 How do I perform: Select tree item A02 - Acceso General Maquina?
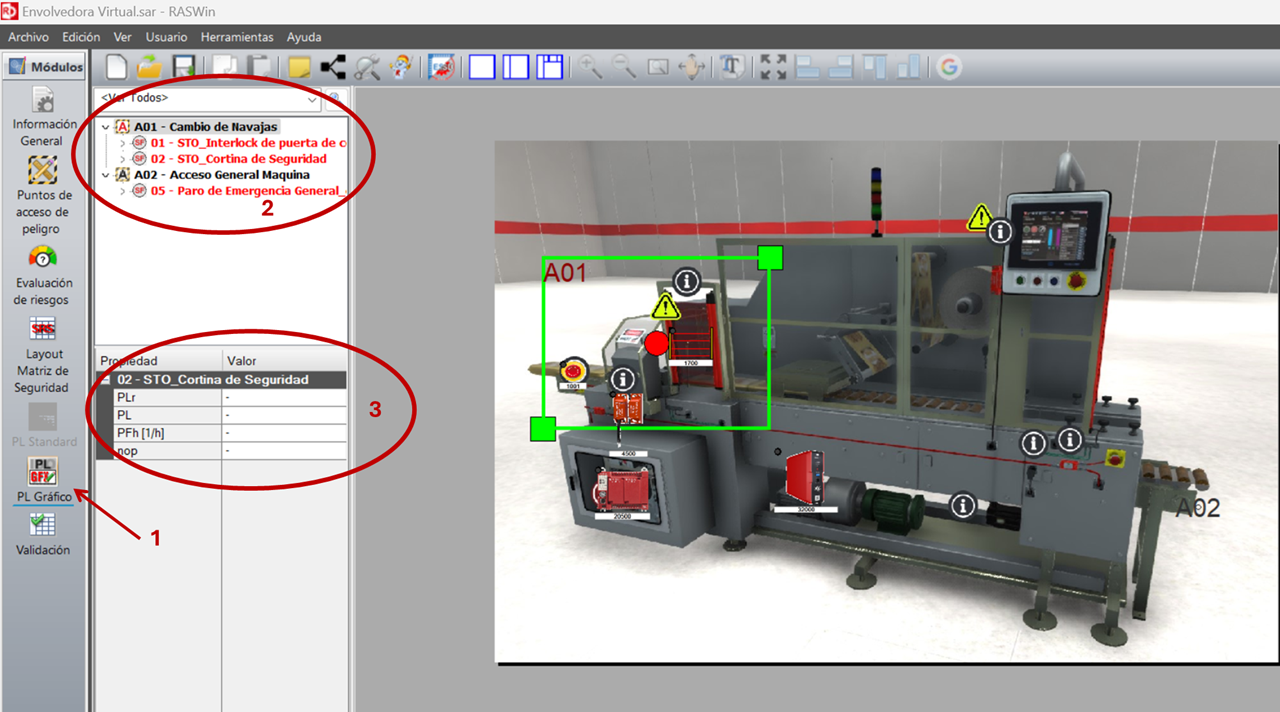(222, 175)
